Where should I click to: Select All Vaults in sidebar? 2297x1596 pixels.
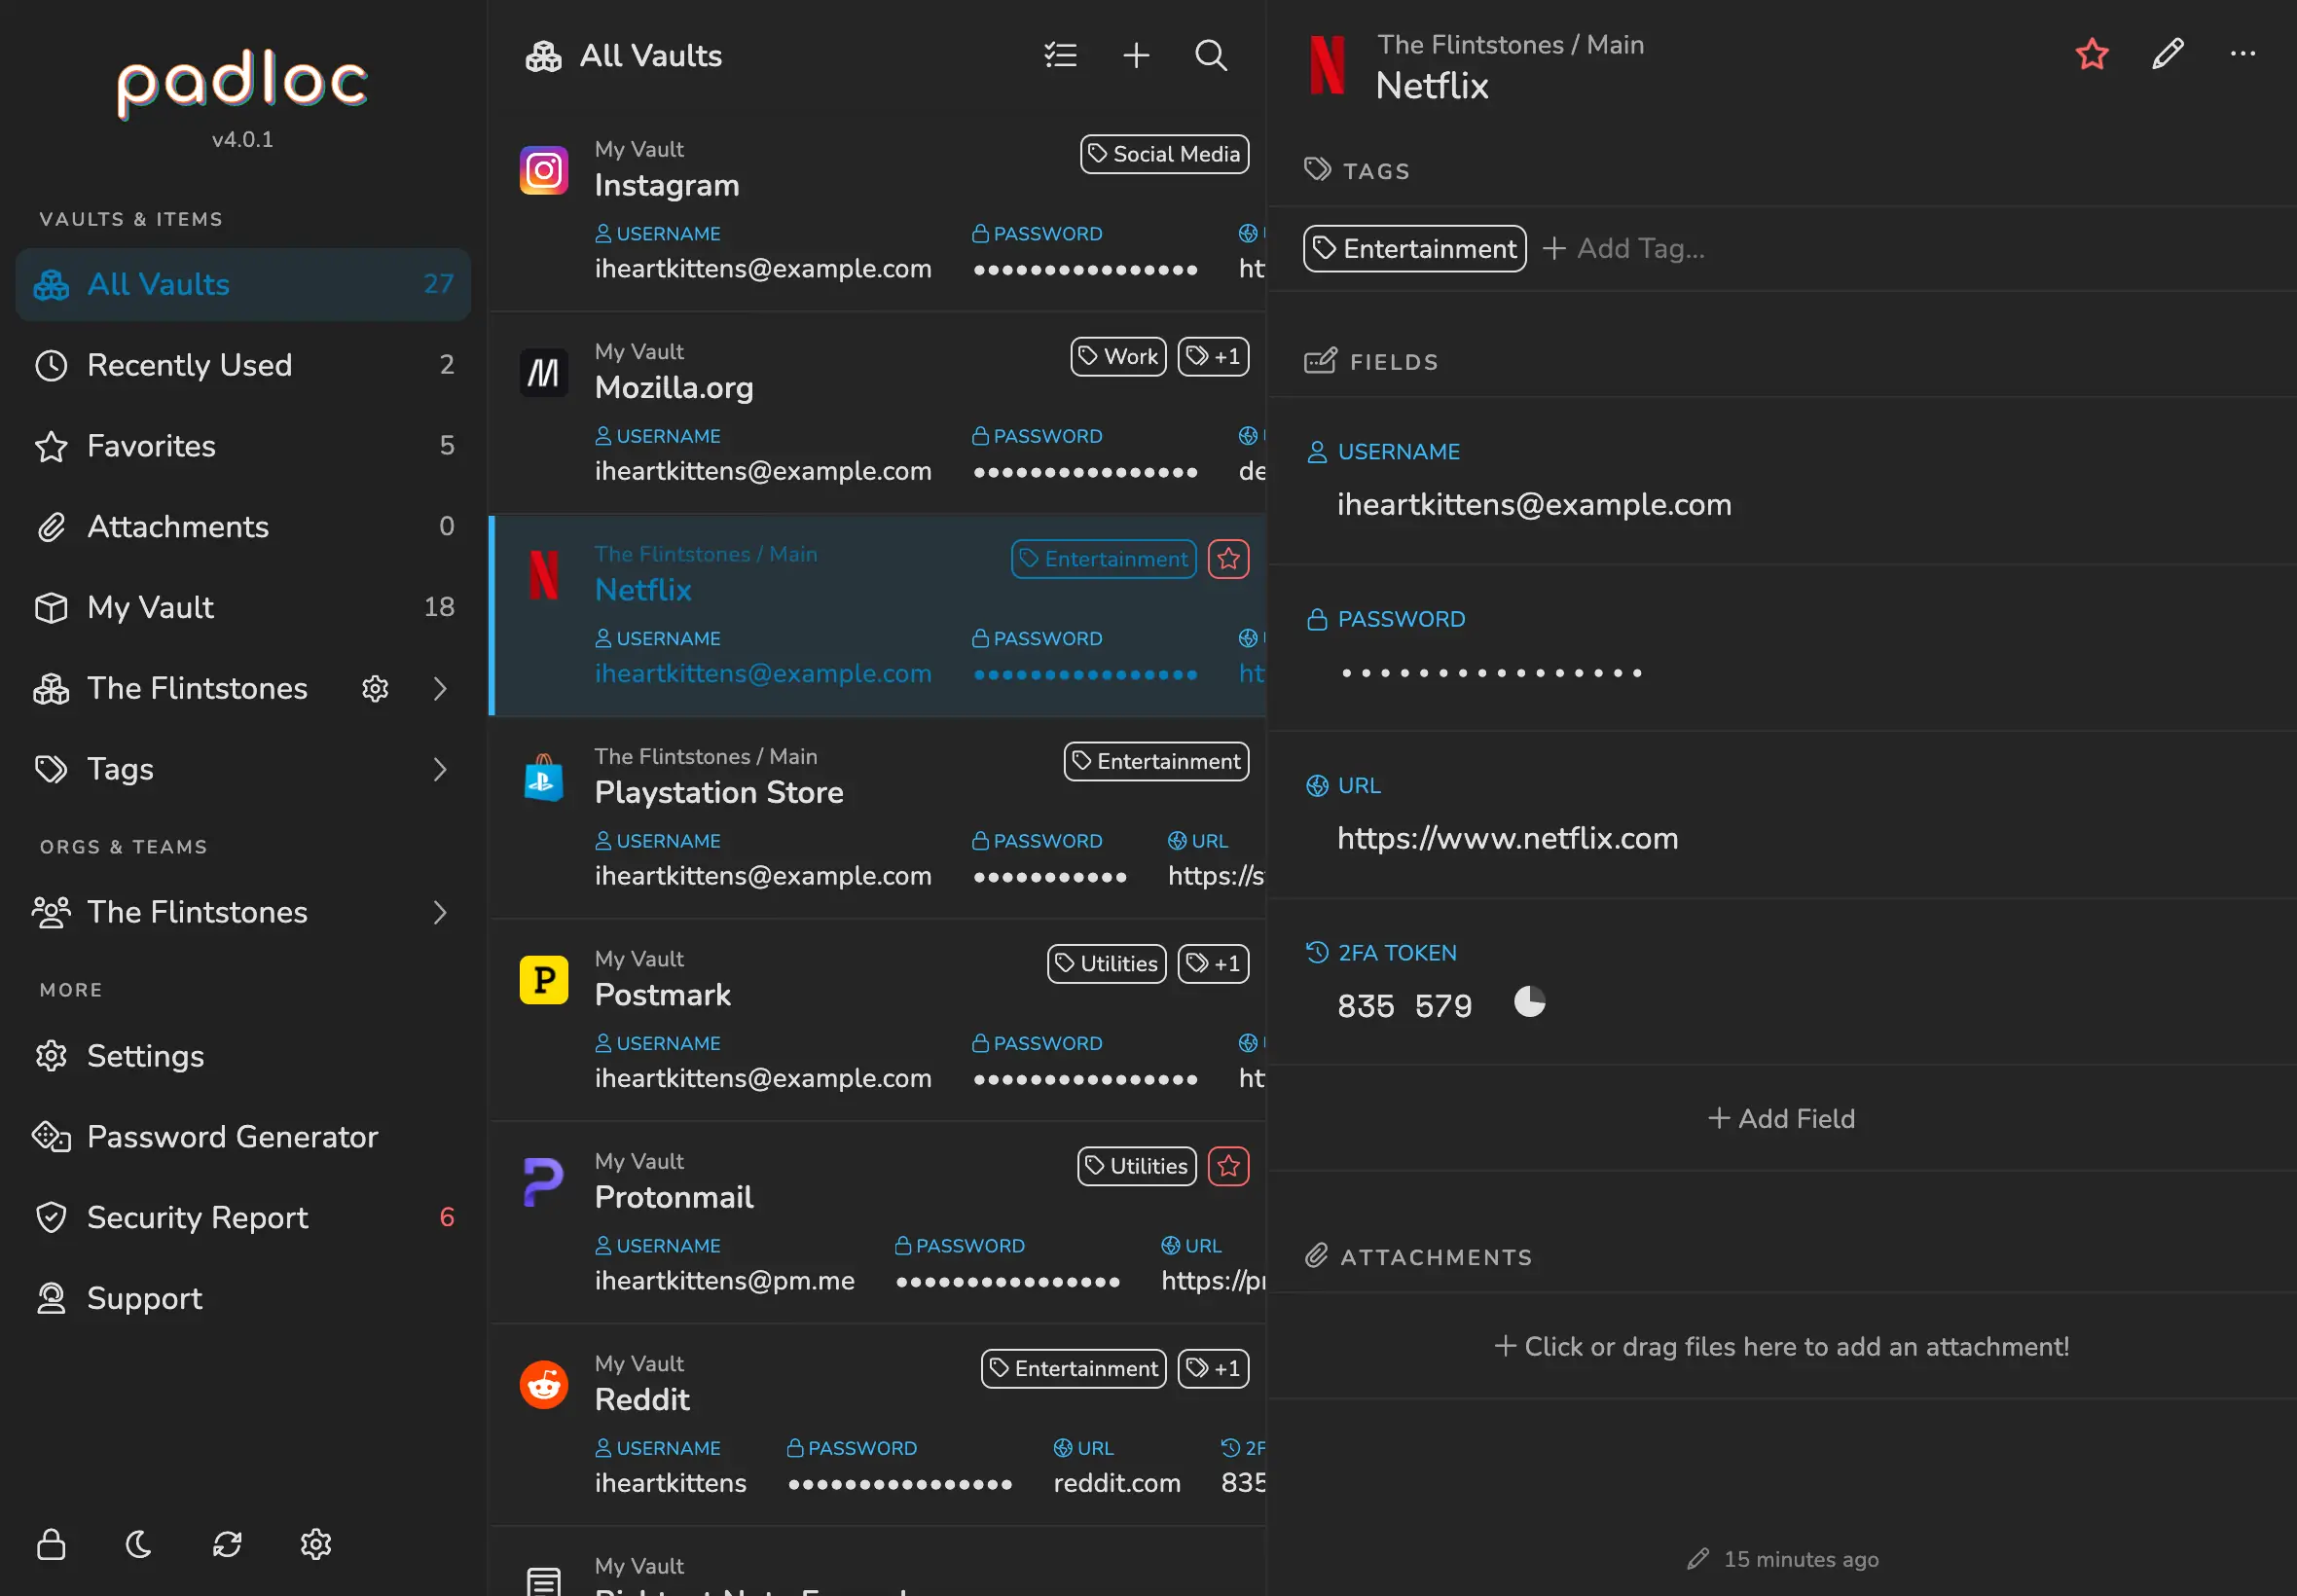pos(243,284)
